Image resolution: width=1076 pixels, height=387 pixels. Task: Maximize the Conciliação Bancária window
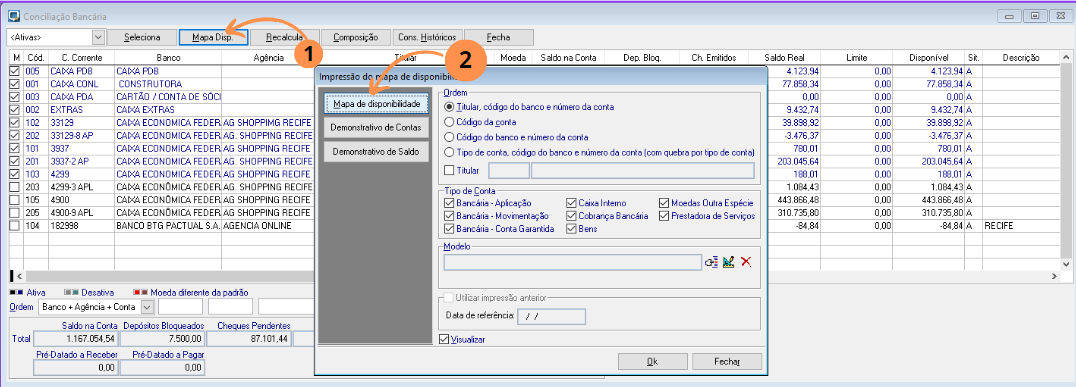[1036, 15]
